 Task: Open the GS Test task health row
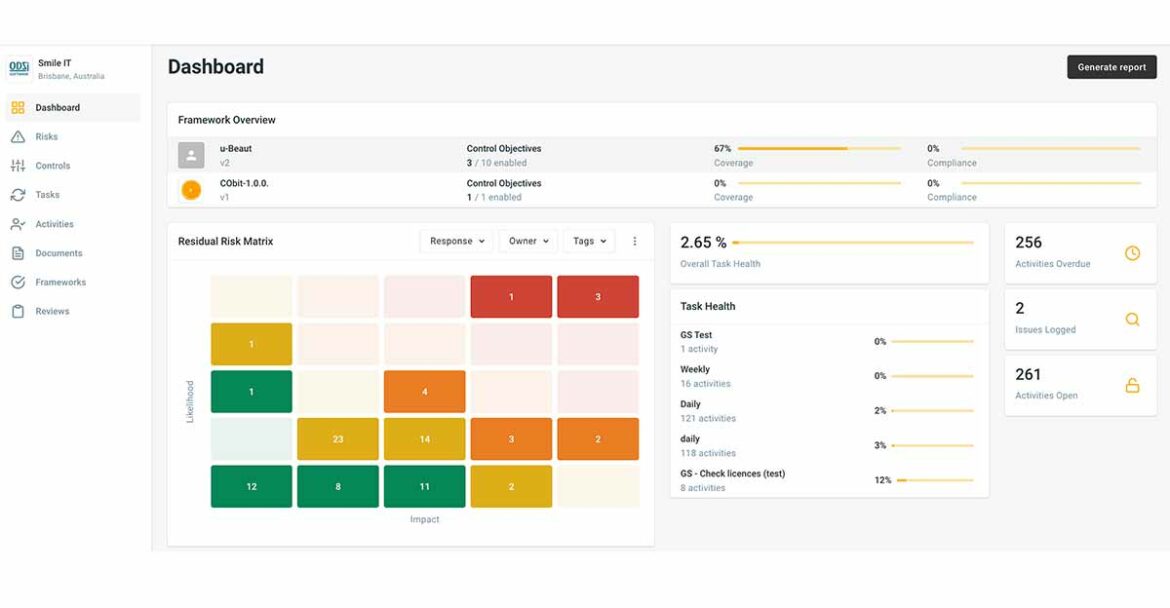(x=829, y=342)
